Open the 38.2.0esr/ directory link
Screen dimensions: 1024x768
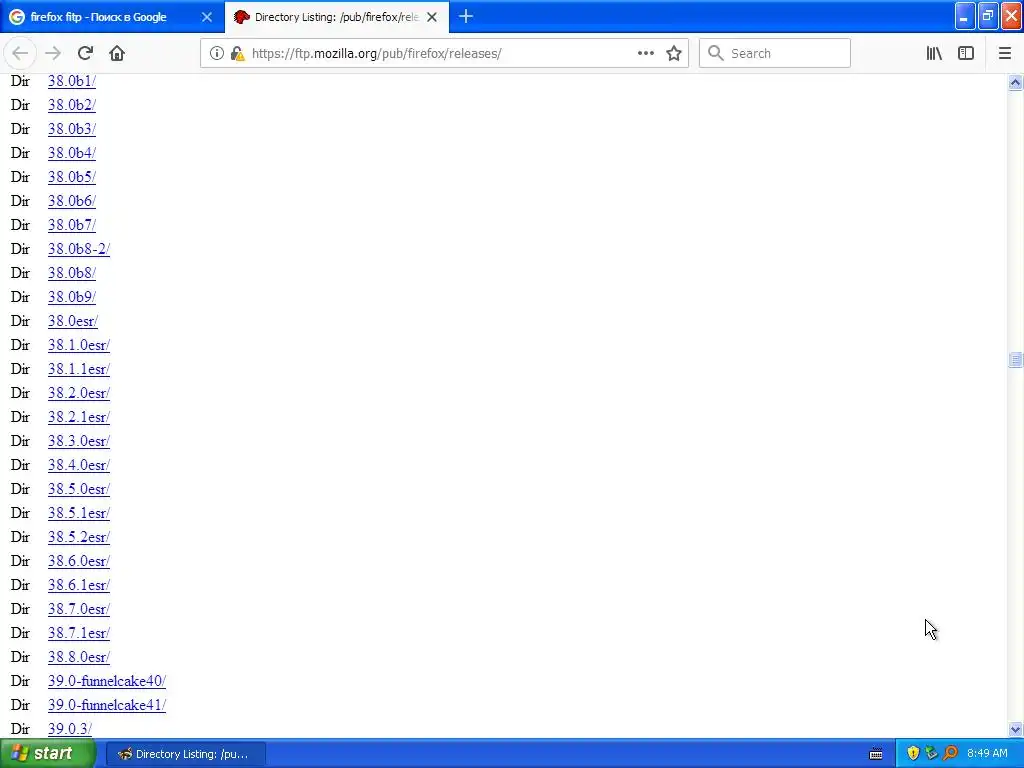(79, 393)
